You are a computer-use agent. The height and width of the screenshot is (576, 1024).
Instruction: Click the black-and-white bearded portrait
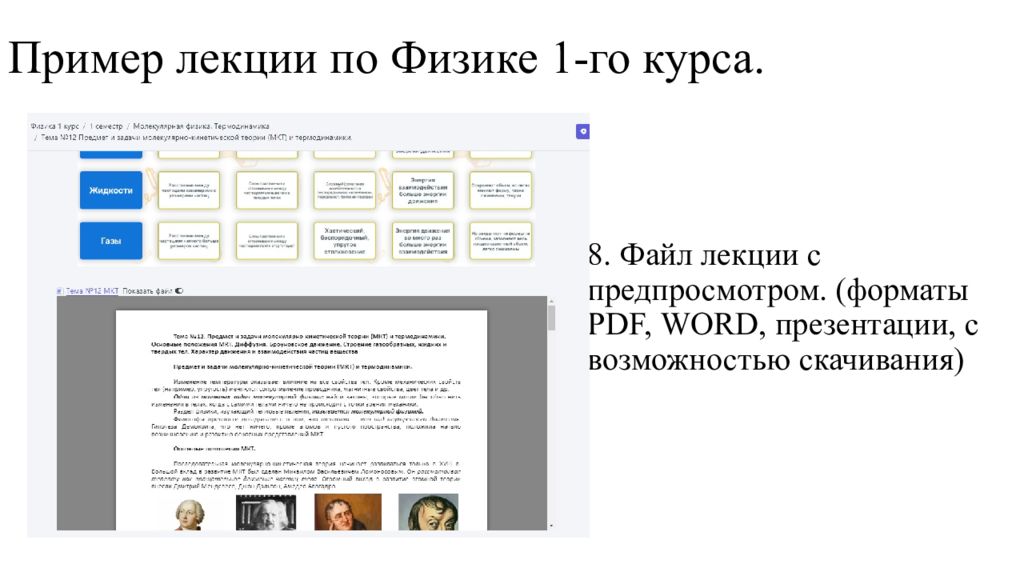(x=265, y=511)
